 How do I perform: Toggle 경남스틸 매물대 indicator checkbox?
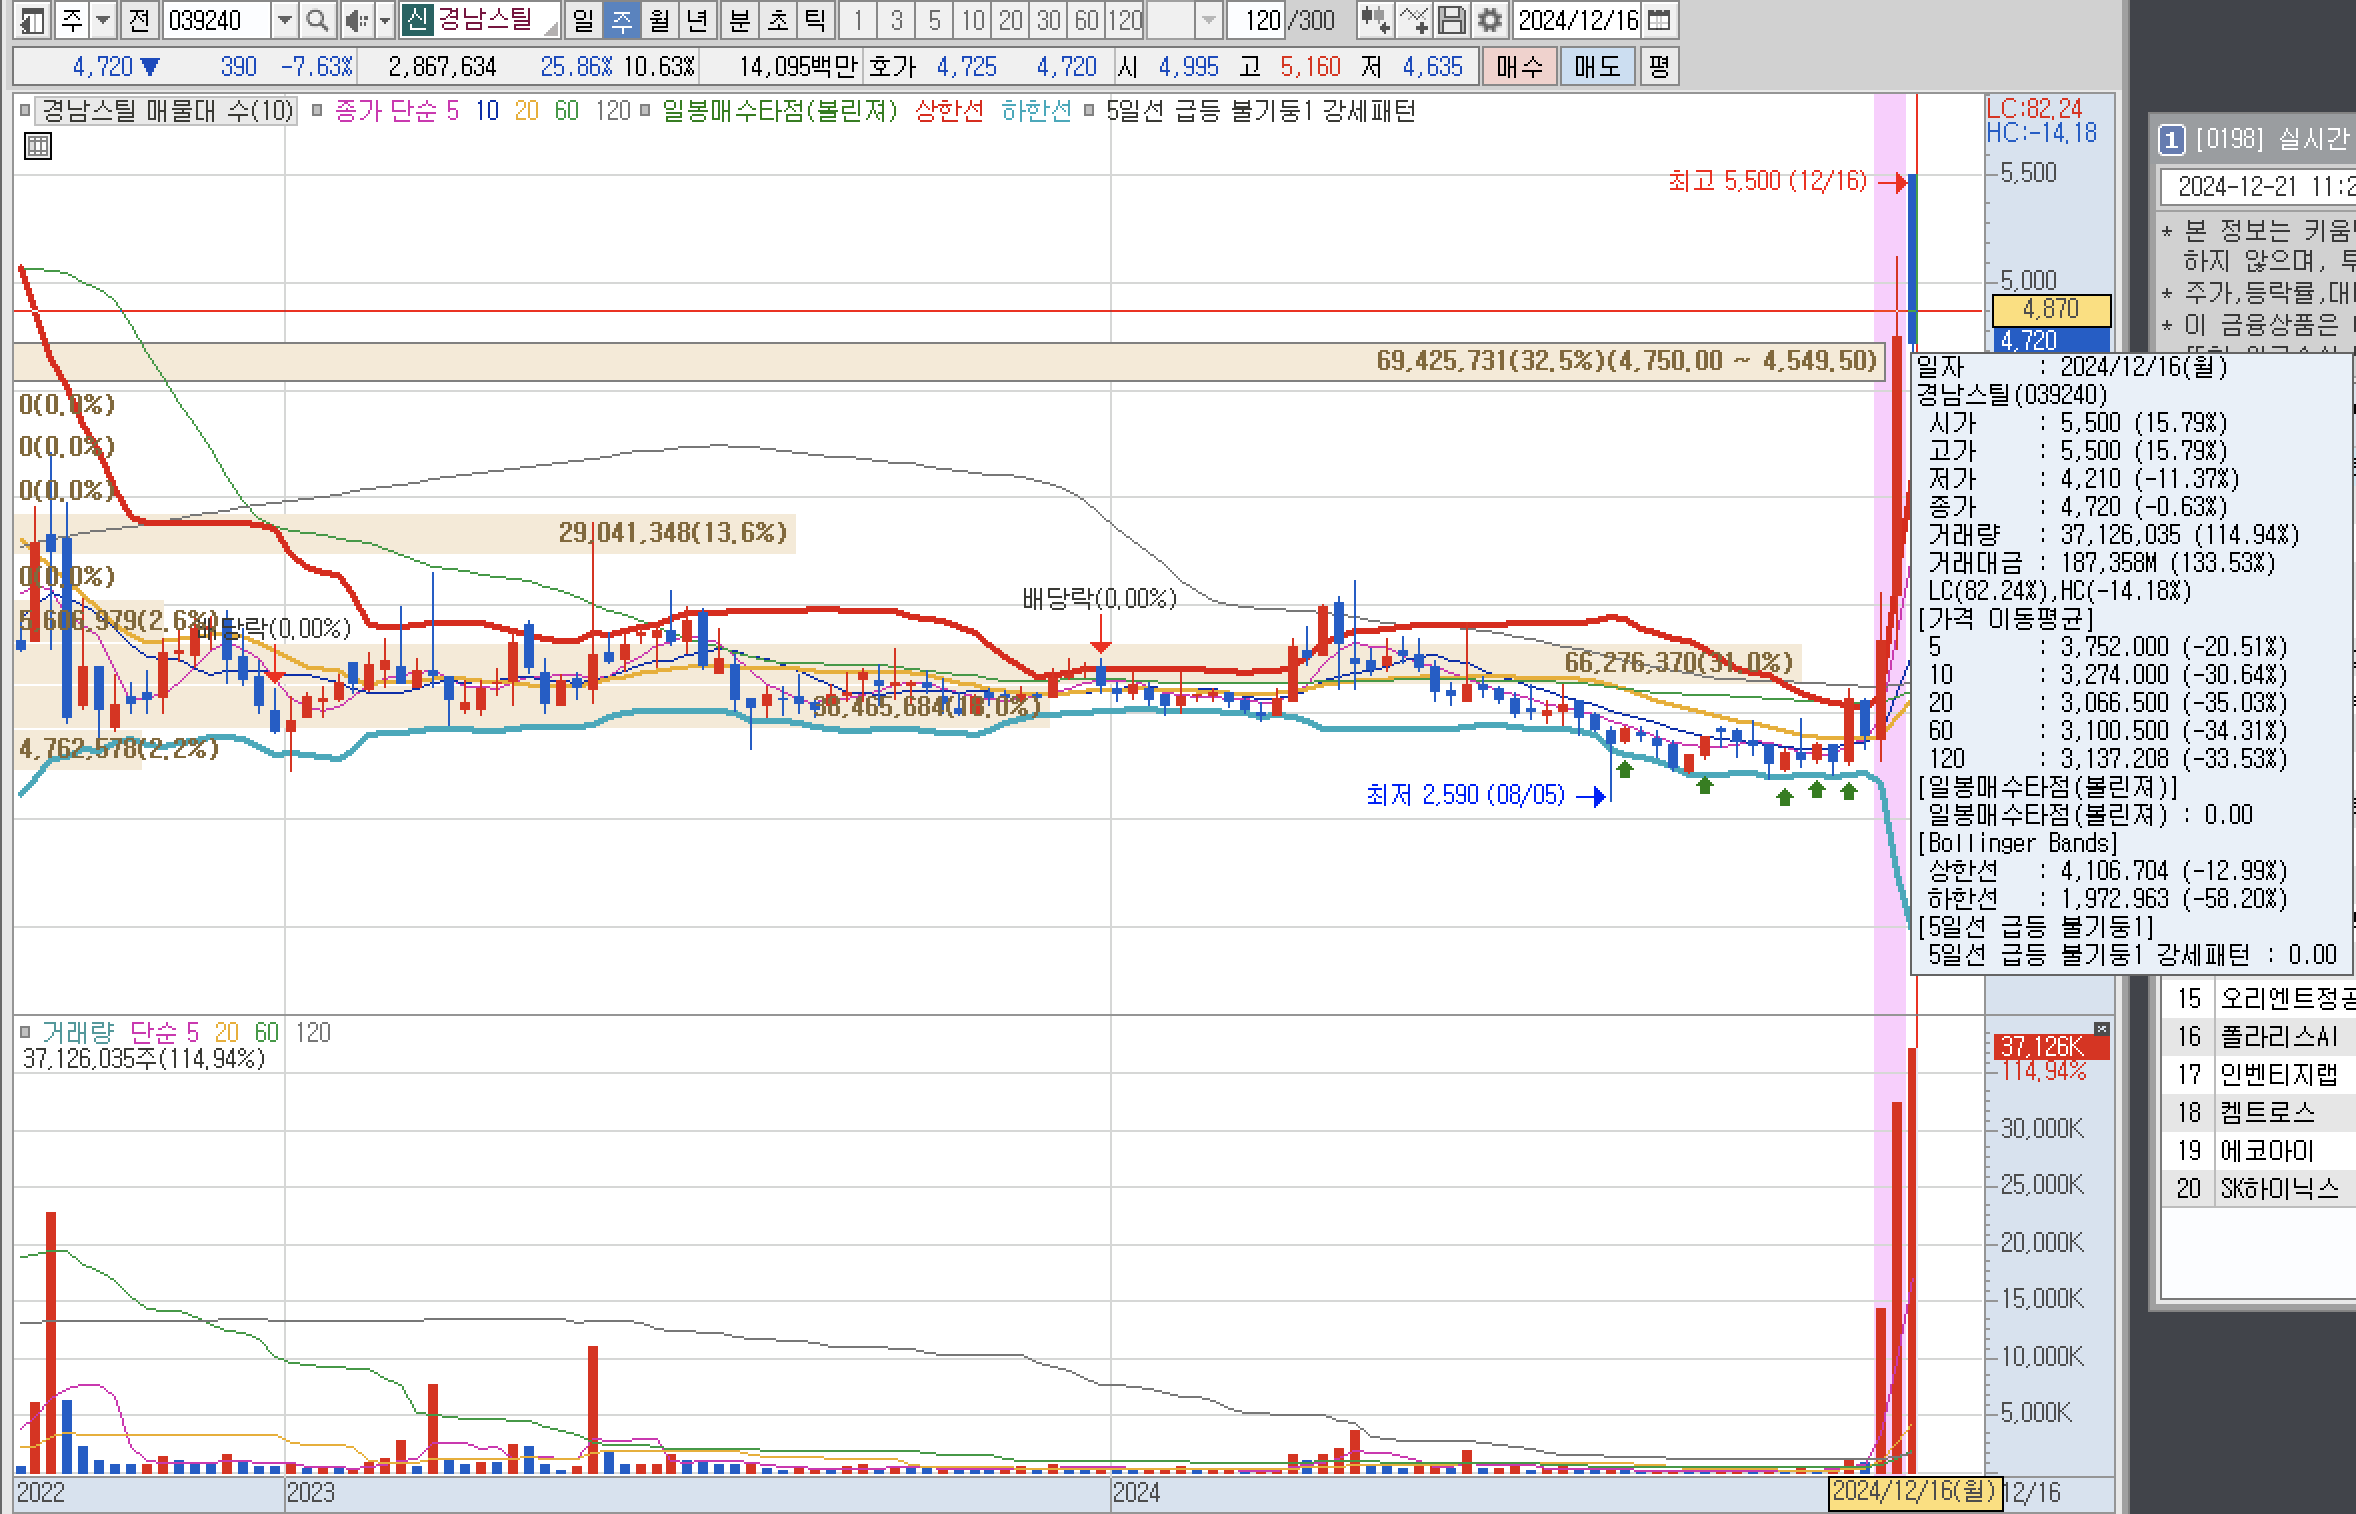click(x=26, y=111)
